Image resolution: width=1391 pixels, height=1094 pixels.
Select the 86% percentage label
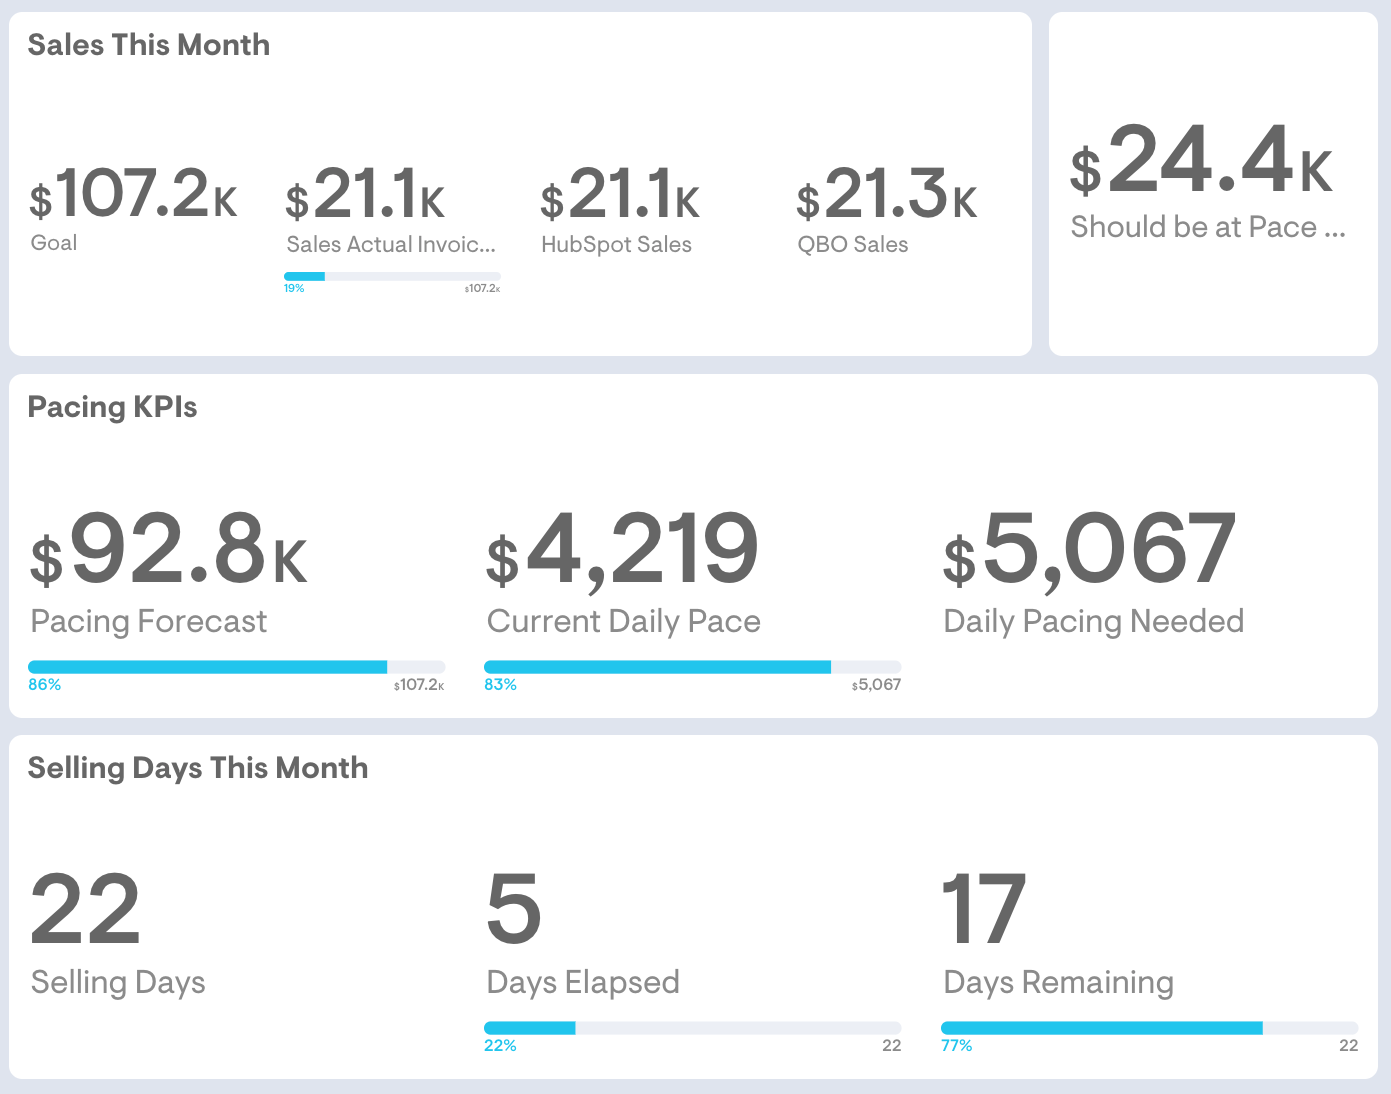[x=45, y=685]
